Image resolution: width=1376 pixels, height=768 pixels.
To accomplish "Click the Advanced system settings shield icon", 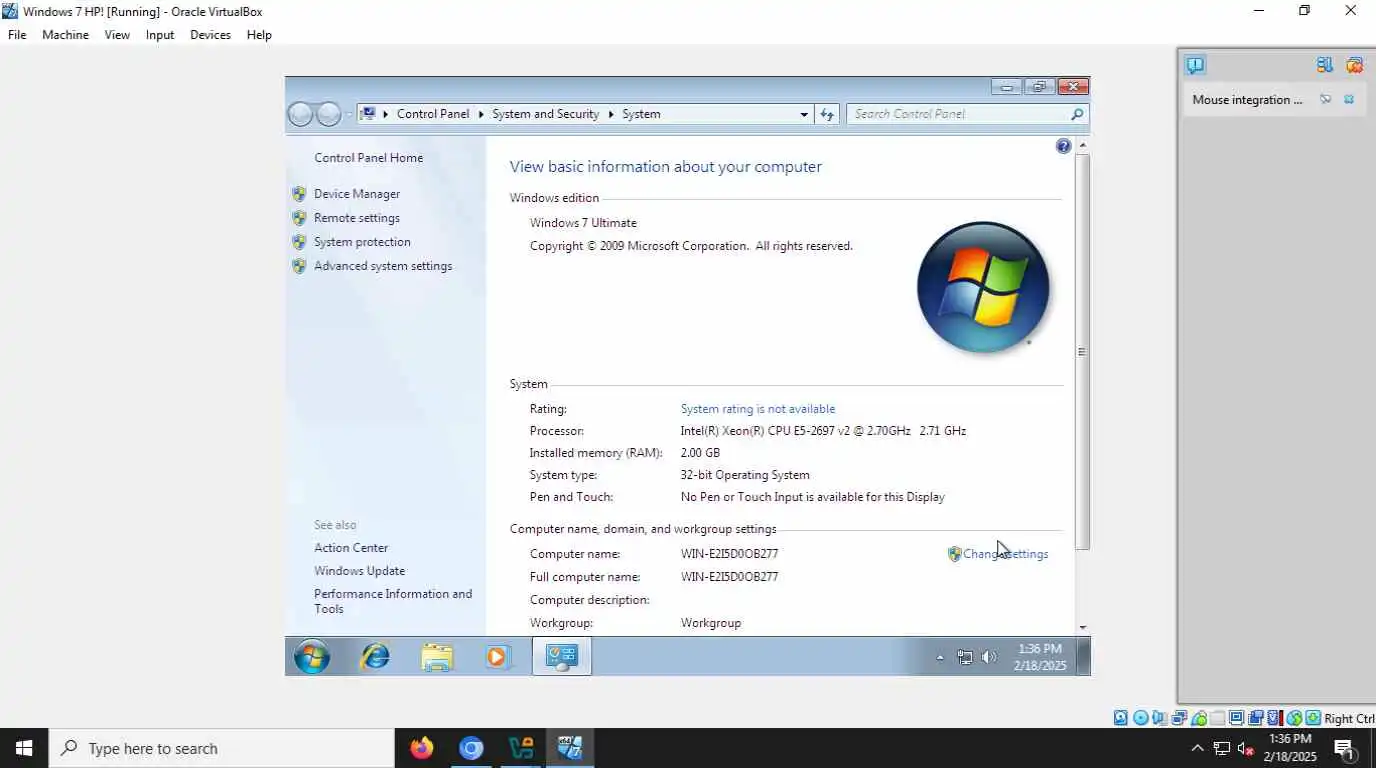I will pyautogui.click(x=299, y=266).
